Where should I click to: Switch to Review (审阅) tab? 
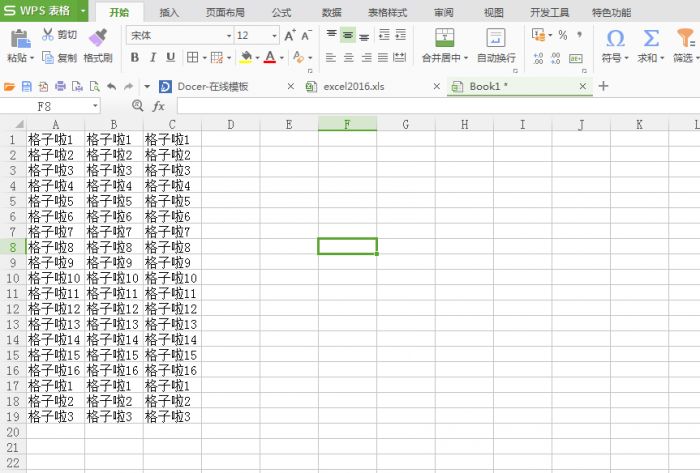pos(444,12)
